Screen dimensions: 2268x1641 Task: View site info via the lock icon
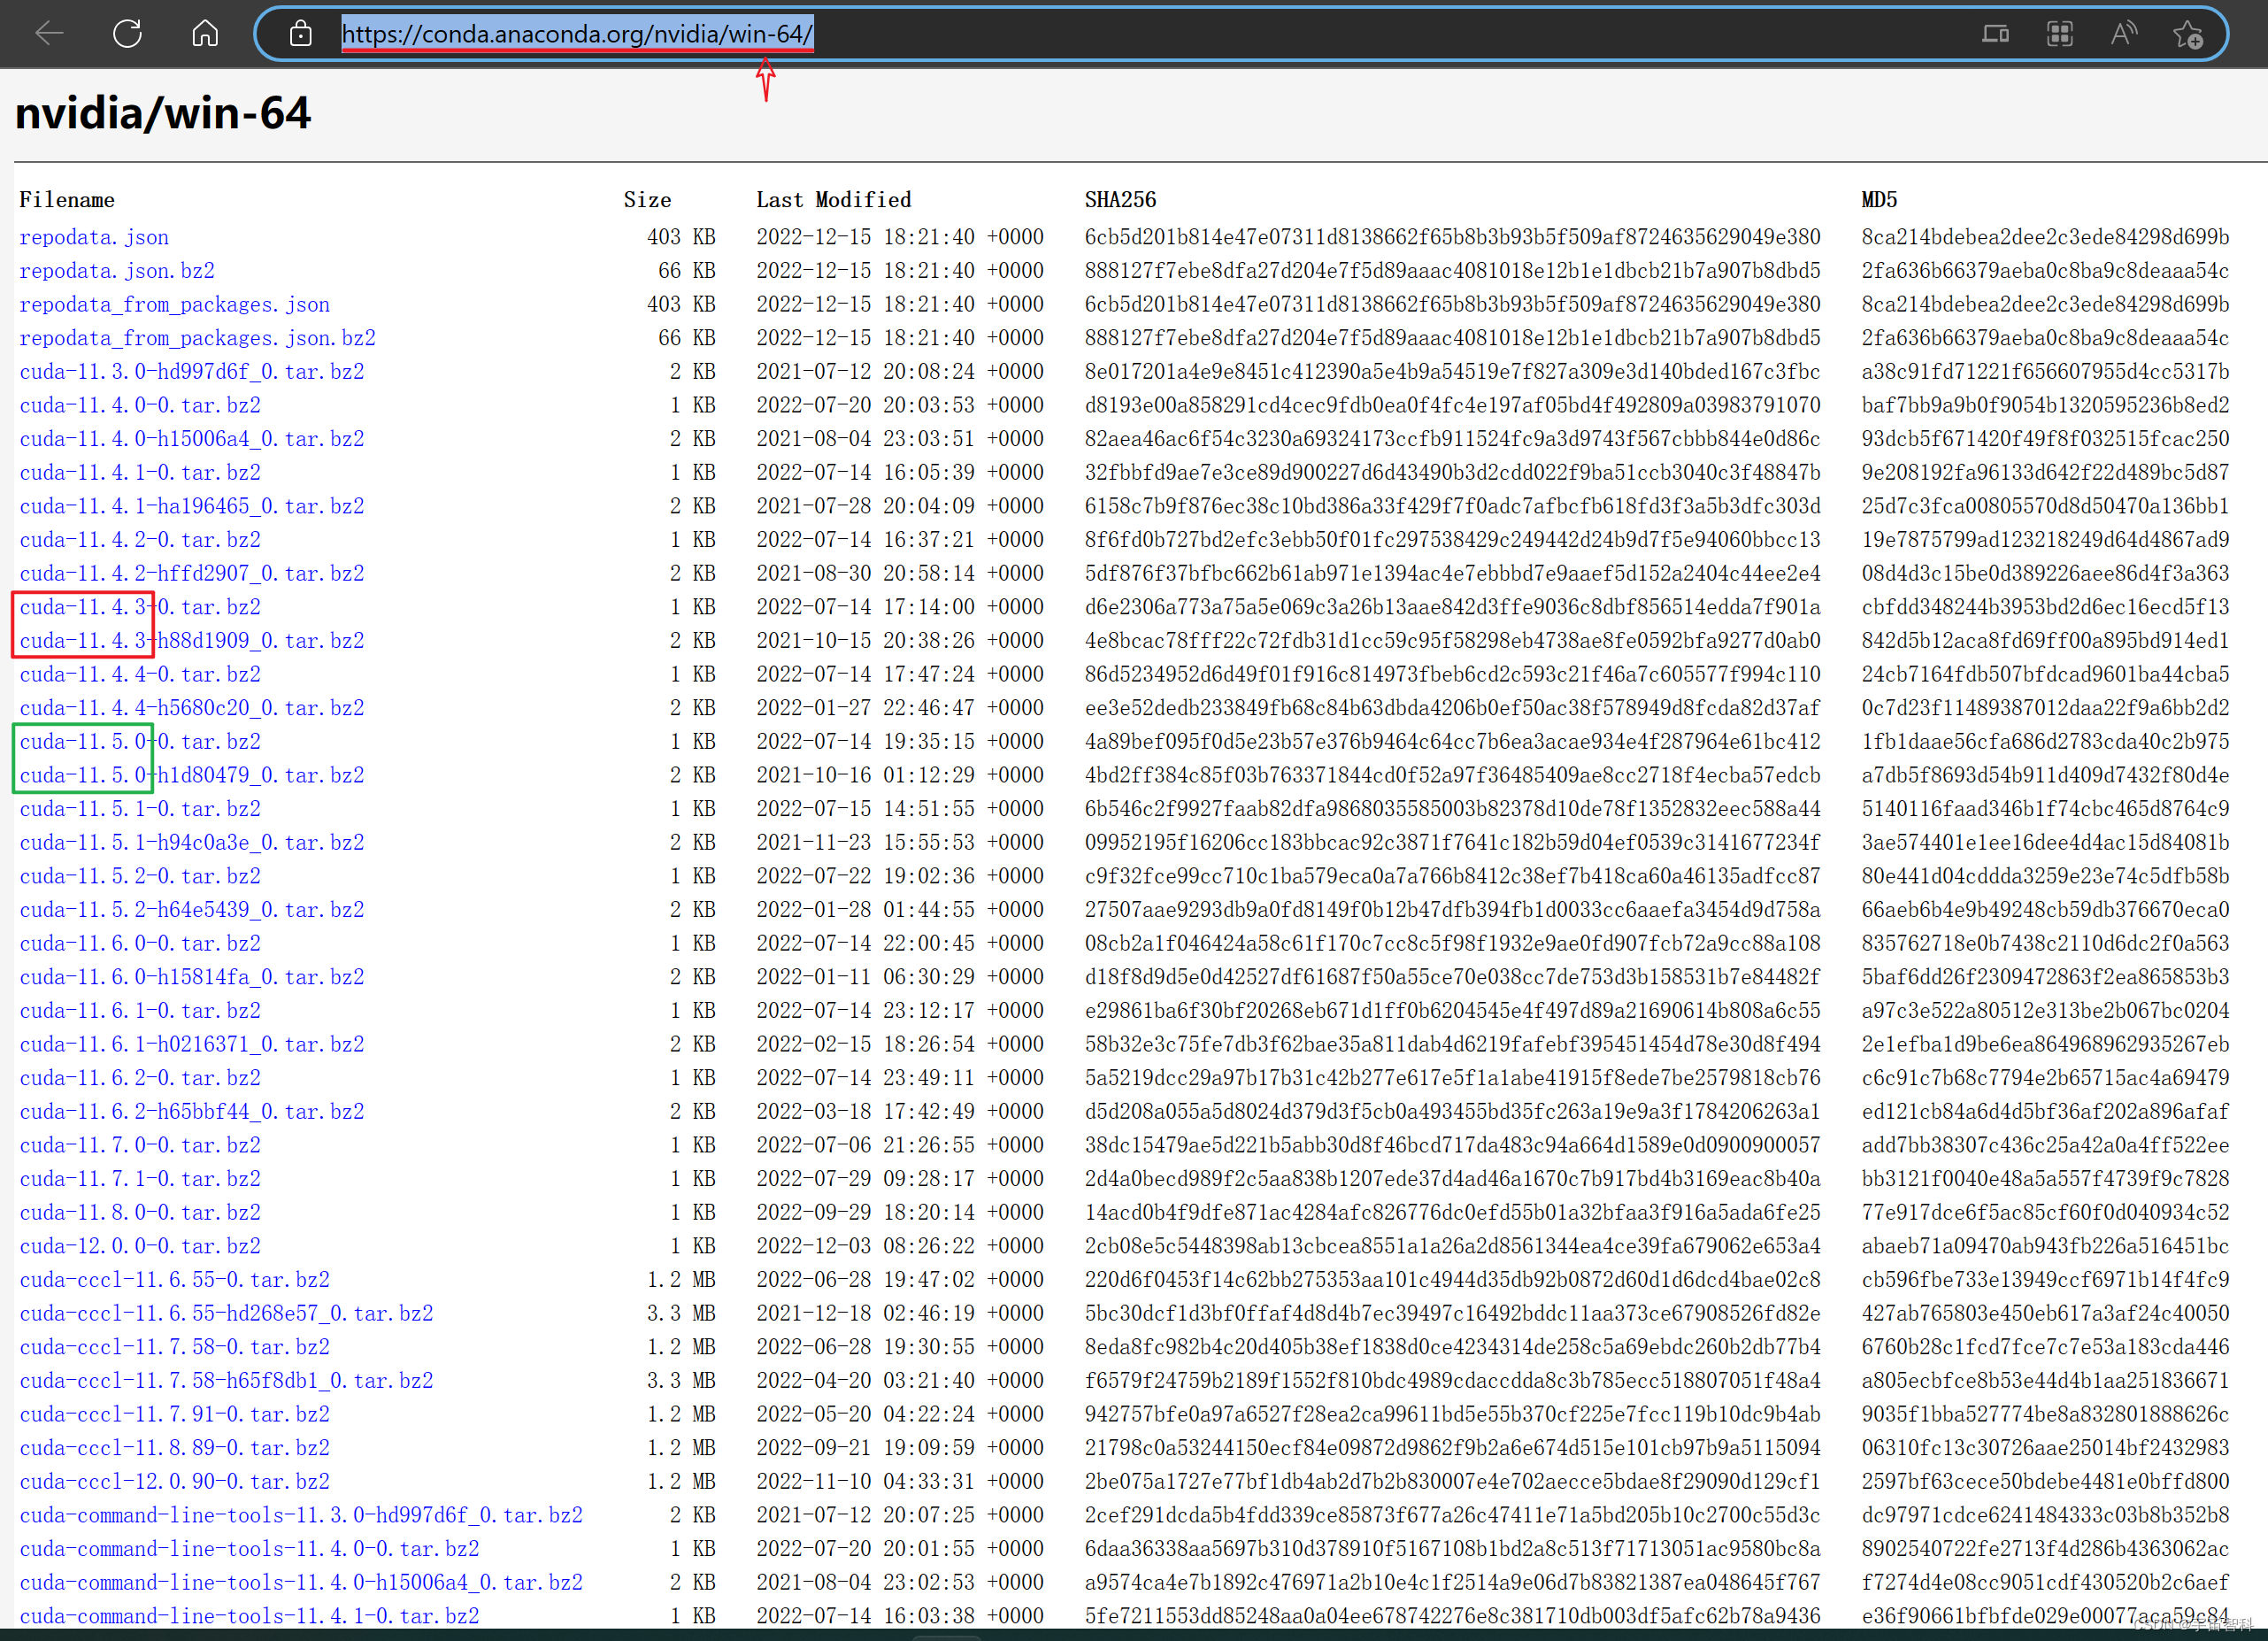pos(300,34)
